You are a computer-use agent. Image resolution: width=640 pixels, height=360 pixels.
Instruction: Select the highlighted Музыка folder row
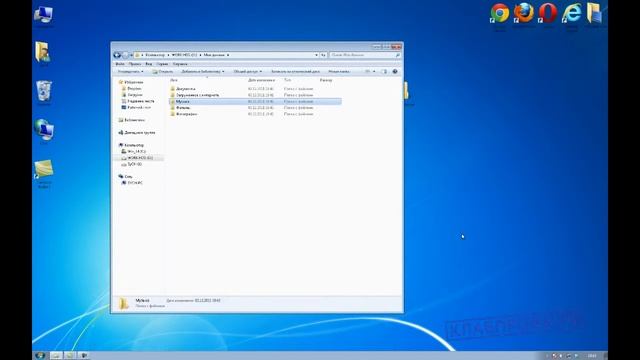click(255, 101)
